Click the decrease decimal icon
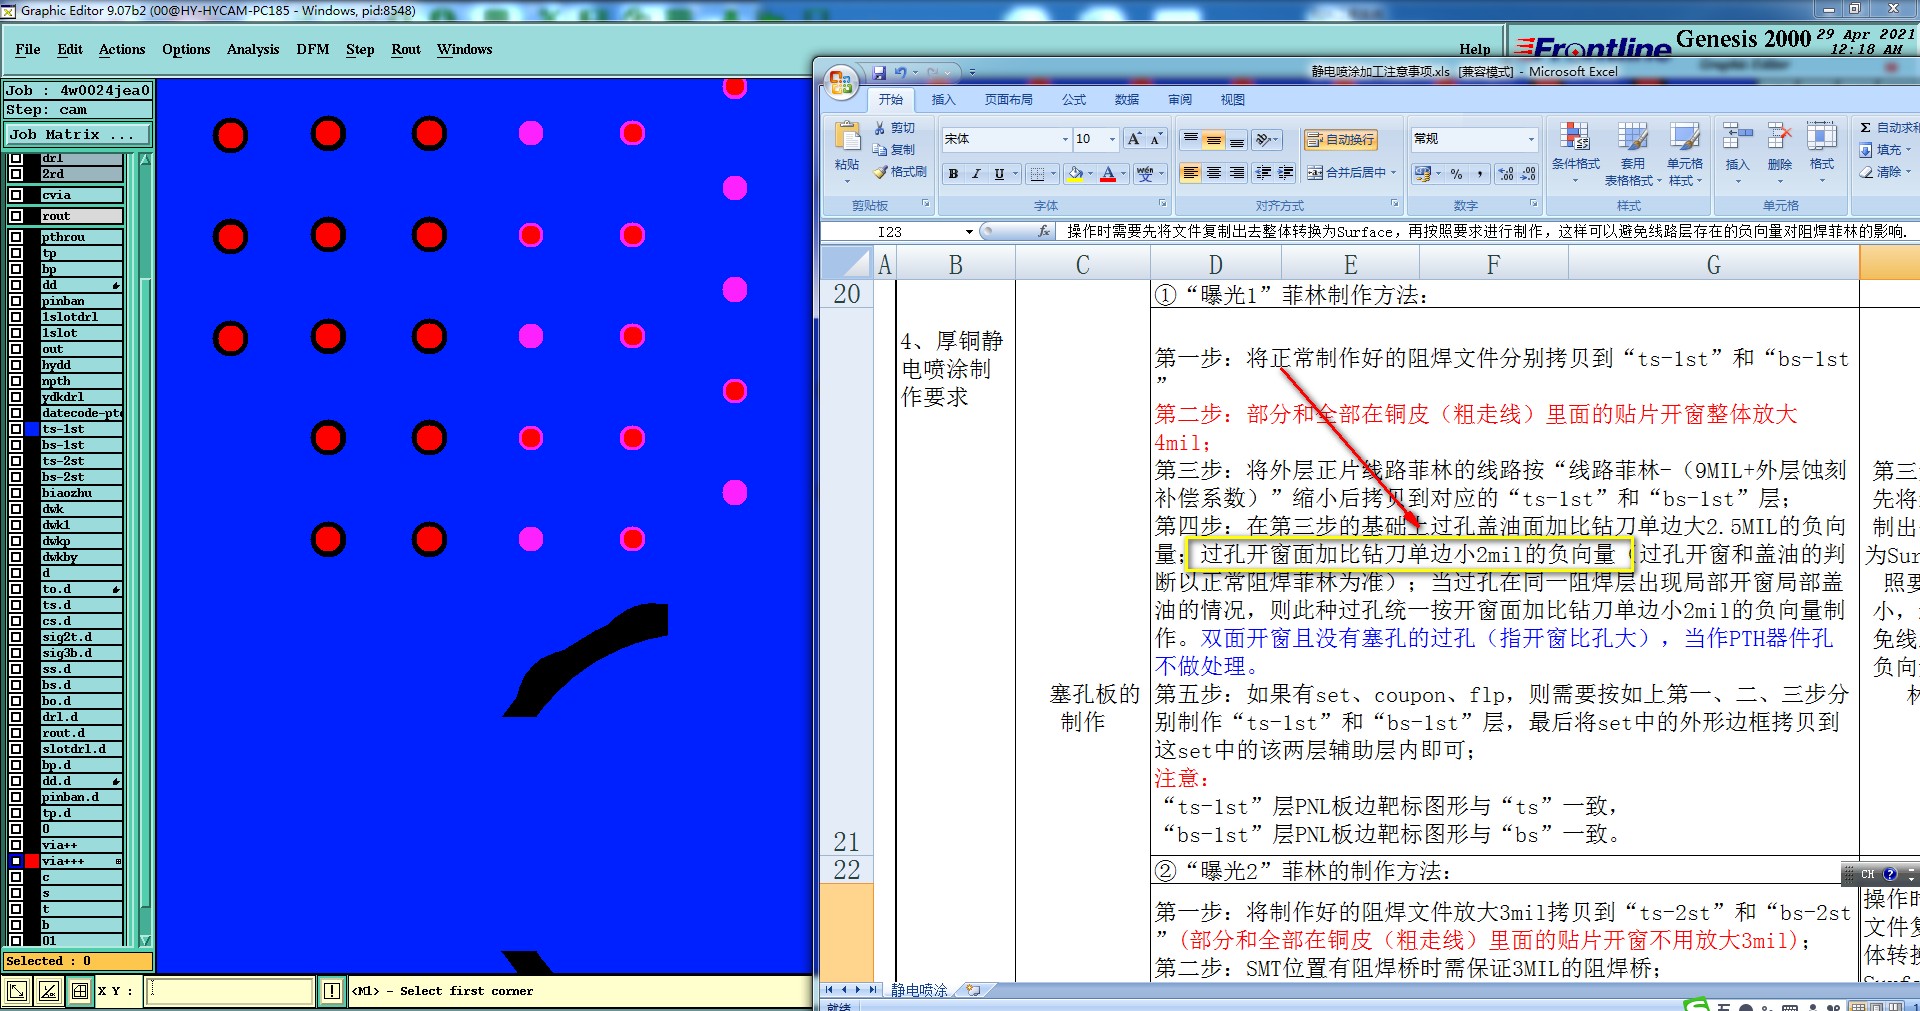The image size is (1920, 1011). click(x=1528, y=174)
